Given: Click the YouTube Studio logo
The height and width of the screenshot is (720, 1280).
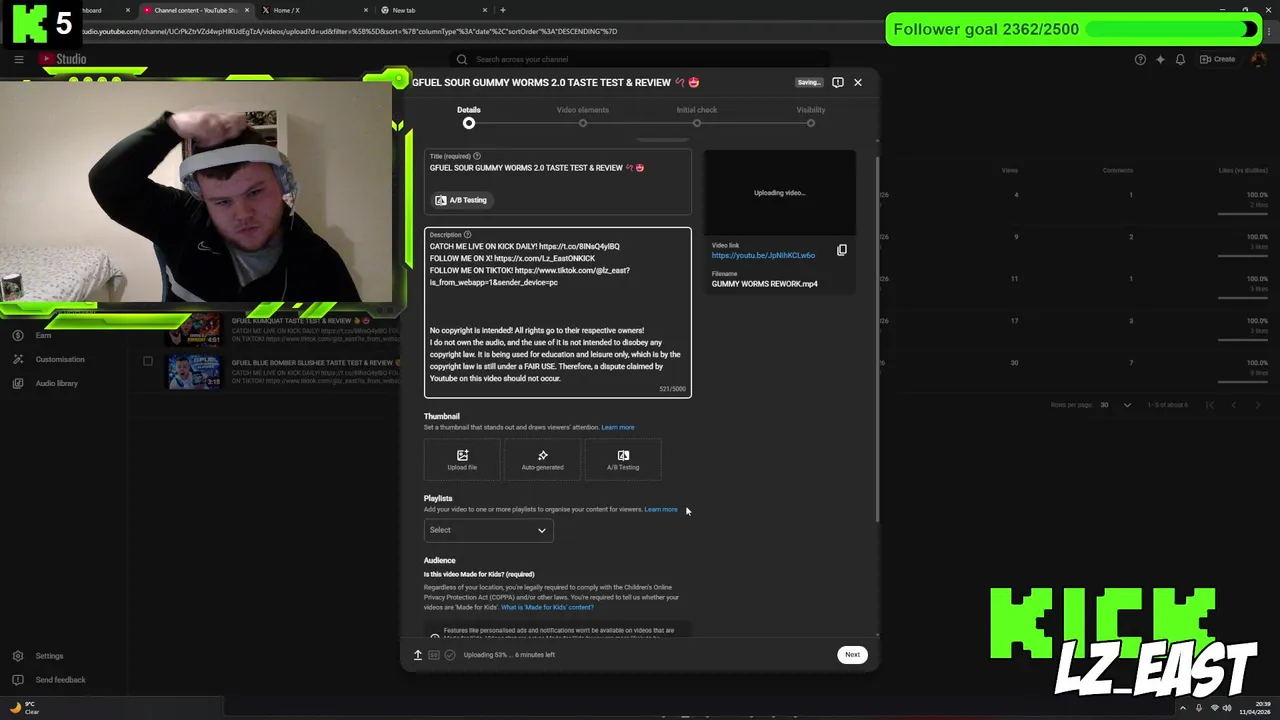Looking at the screenshot, I should (x=63, y=59).
